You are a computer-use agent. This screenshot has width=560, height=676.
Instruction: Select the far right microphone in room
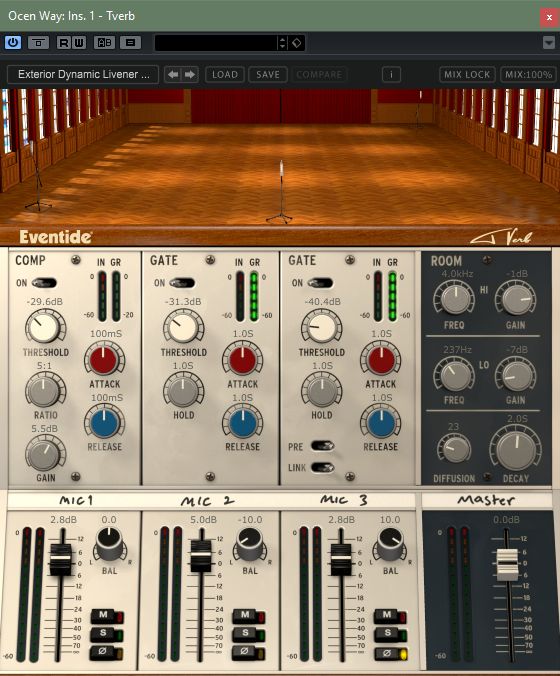click(x=417, y=110)
